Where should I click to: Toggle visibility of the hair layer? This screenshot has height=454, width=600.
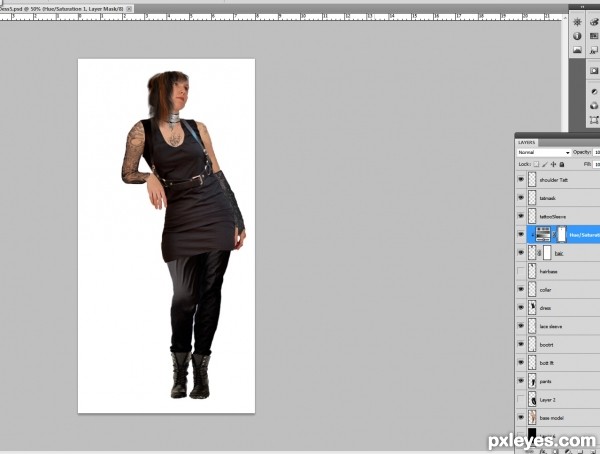tap(521, 253)
